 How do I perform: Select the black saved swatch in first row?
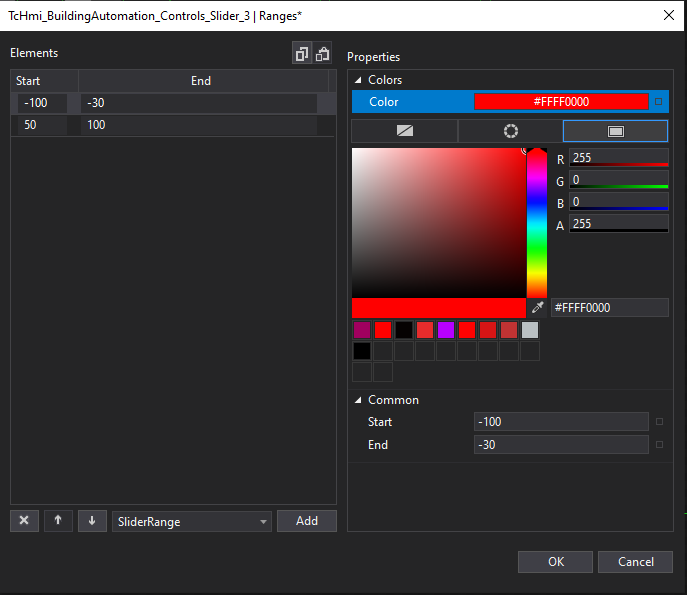tap(404, 330)
